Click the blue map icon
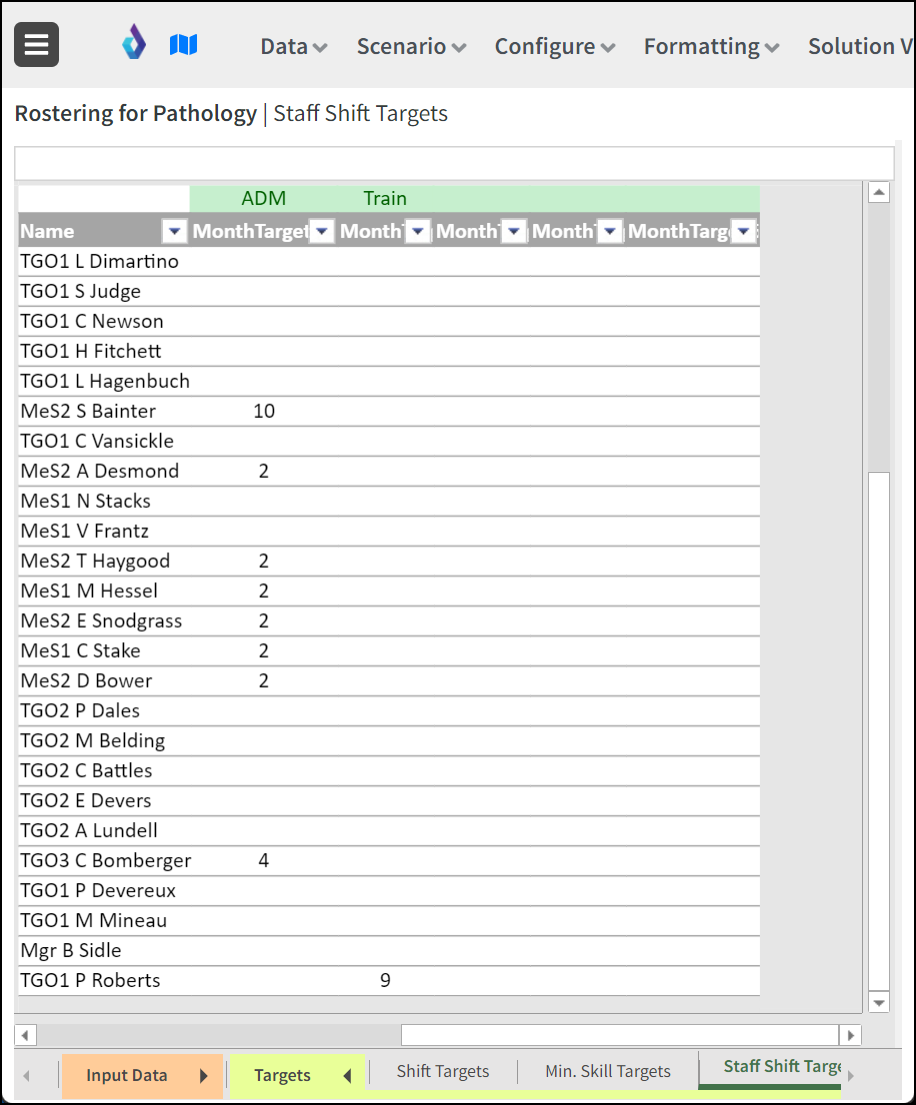The image size is (916, 1105). tap(183, 45)
